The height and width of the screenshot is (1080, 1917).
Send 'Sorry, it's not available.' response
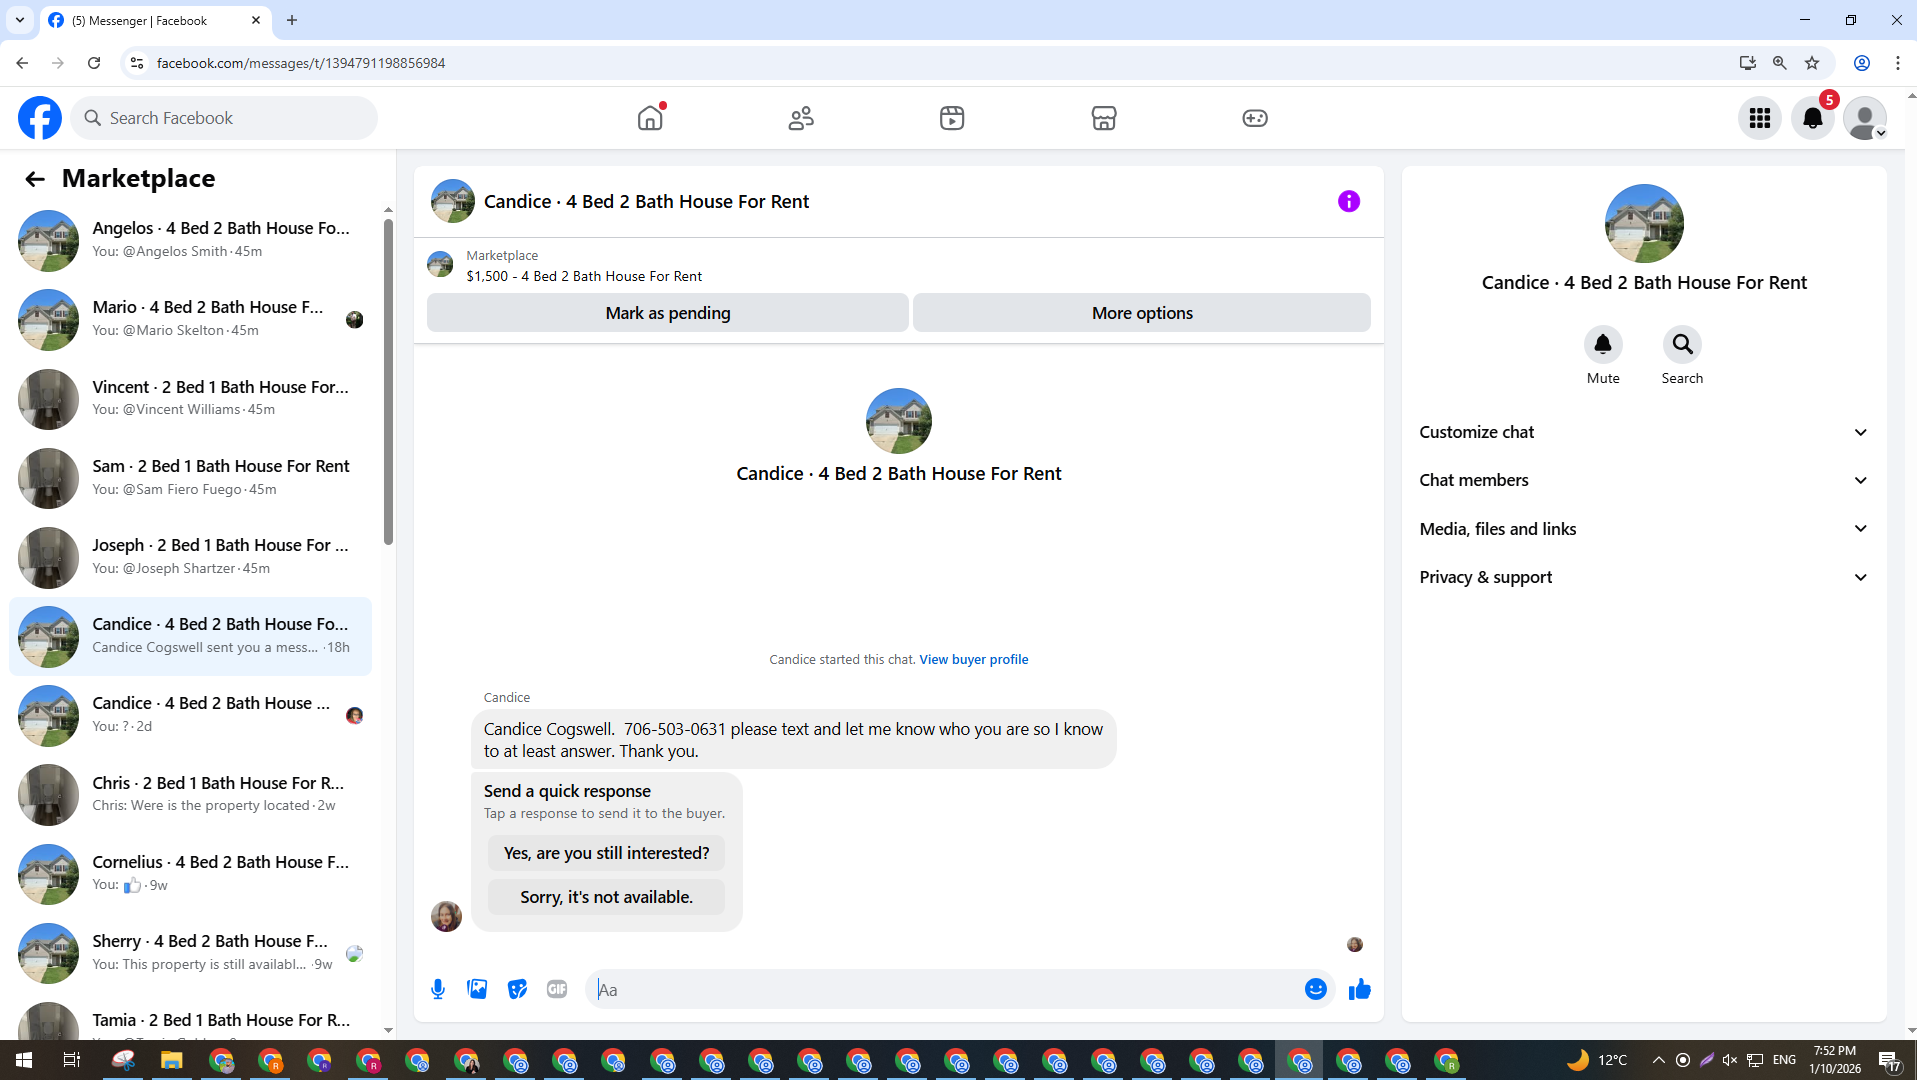[606, 897]
